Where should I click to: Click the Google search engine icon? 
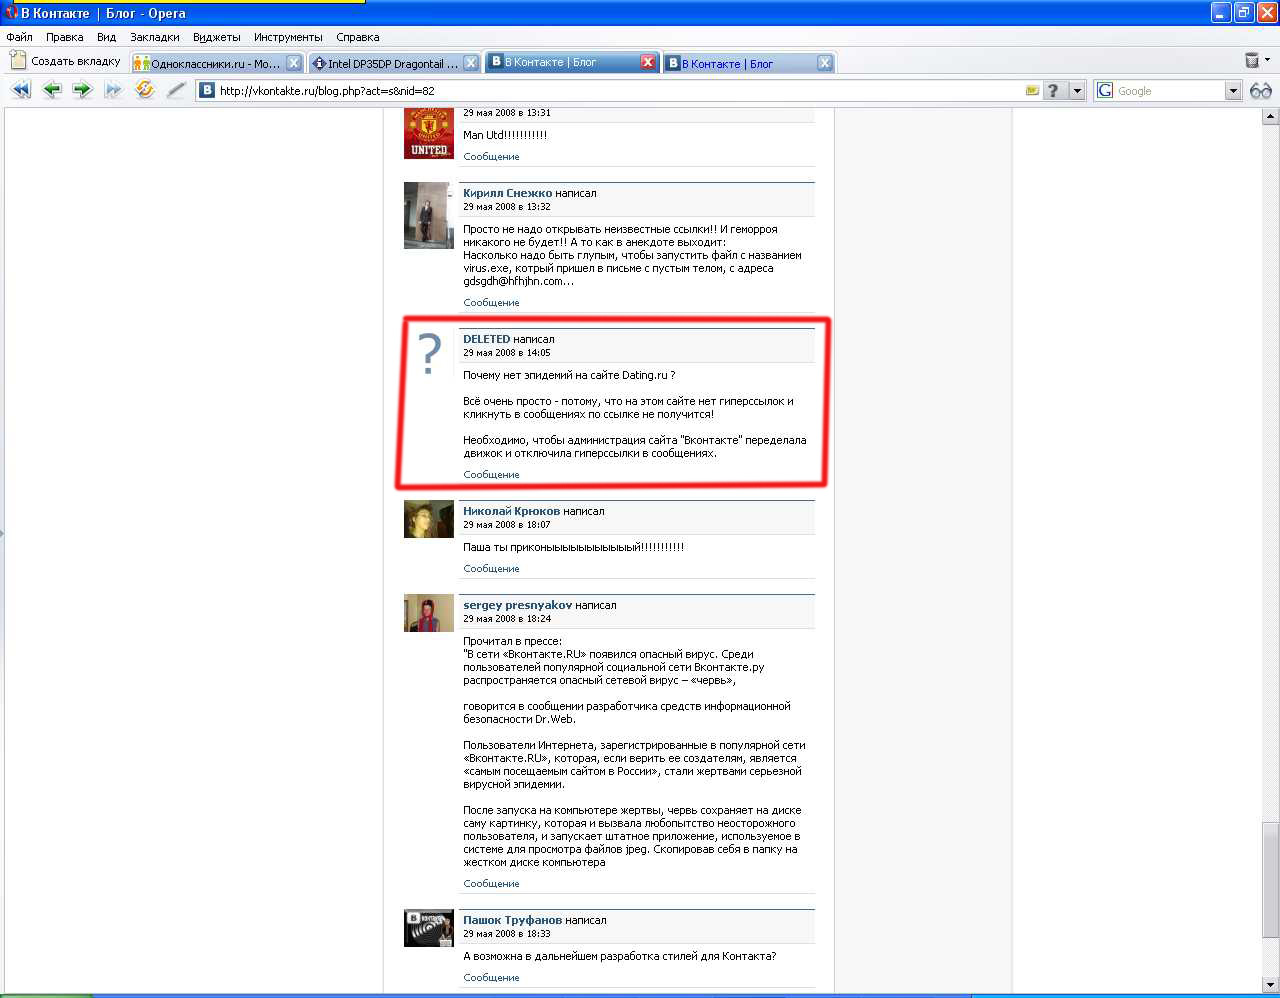[x=1105, y=90]
